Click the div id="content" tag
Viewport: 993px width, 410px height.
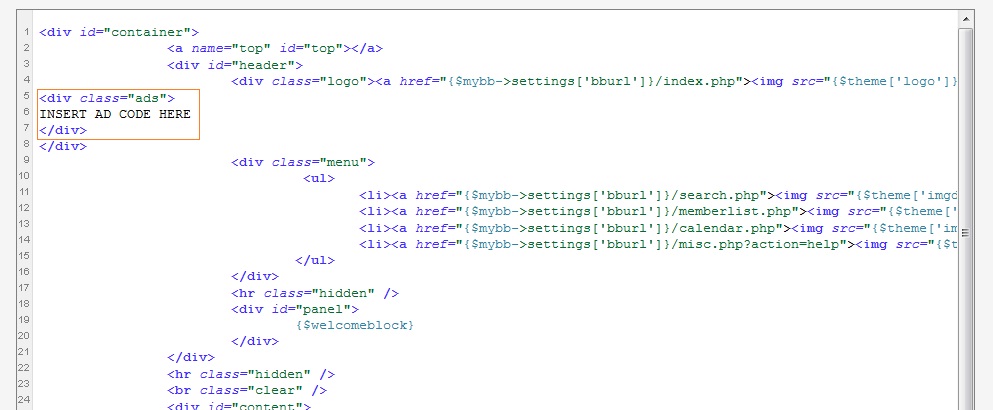tap(239, 405)
